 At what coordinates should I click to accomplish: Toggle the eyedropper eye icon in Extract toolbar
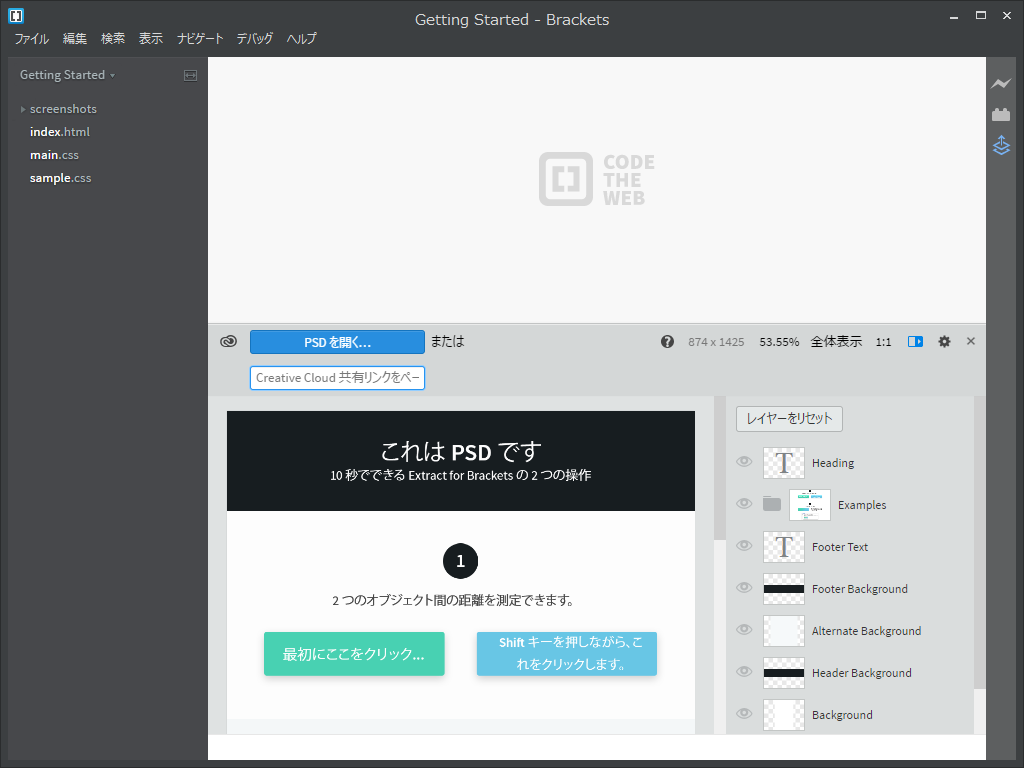(228, 341)
